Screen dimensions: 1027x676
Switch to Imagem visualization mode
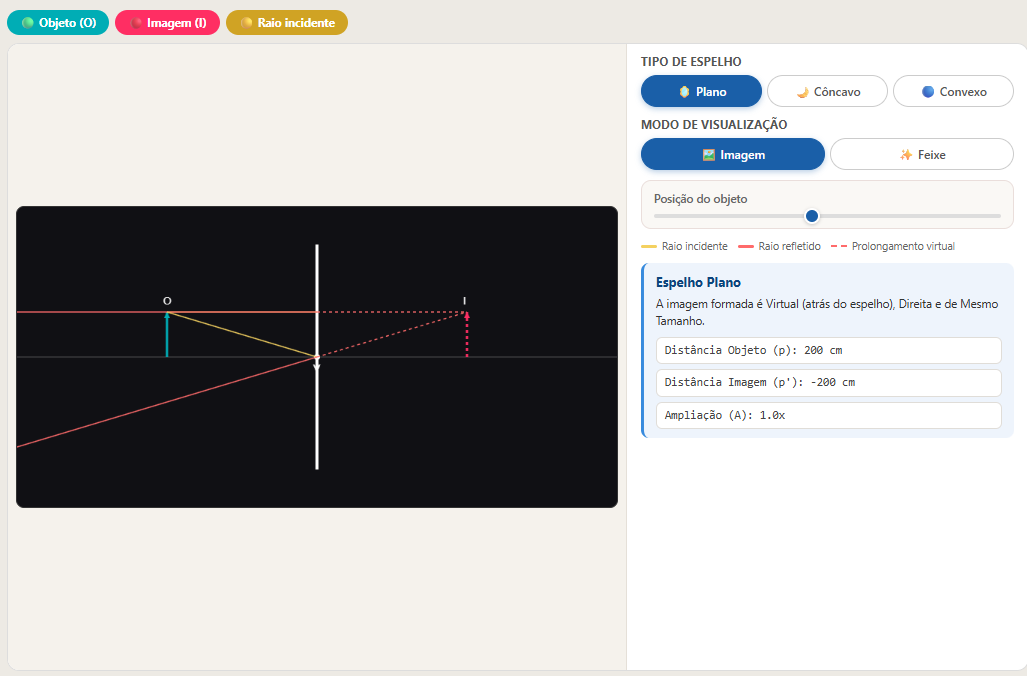[x=732, y=154]
